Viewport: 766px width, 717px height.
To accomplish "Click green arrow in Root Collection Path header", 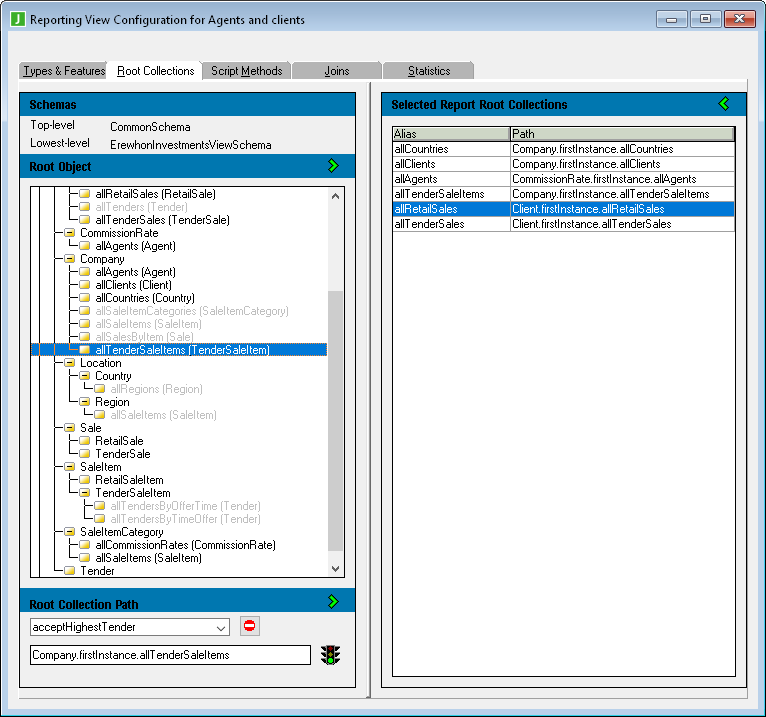I will pos(333,602).
